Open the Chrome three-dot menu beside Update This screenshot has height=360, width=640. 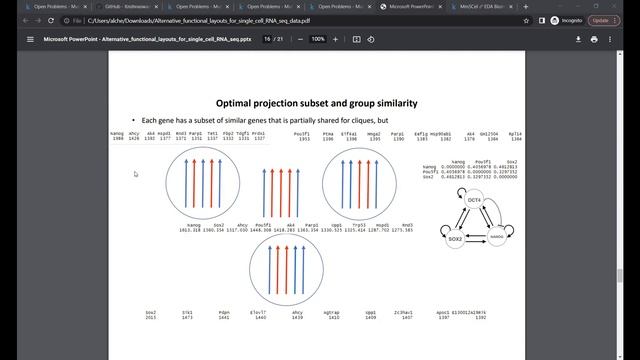tap(615, 20)
